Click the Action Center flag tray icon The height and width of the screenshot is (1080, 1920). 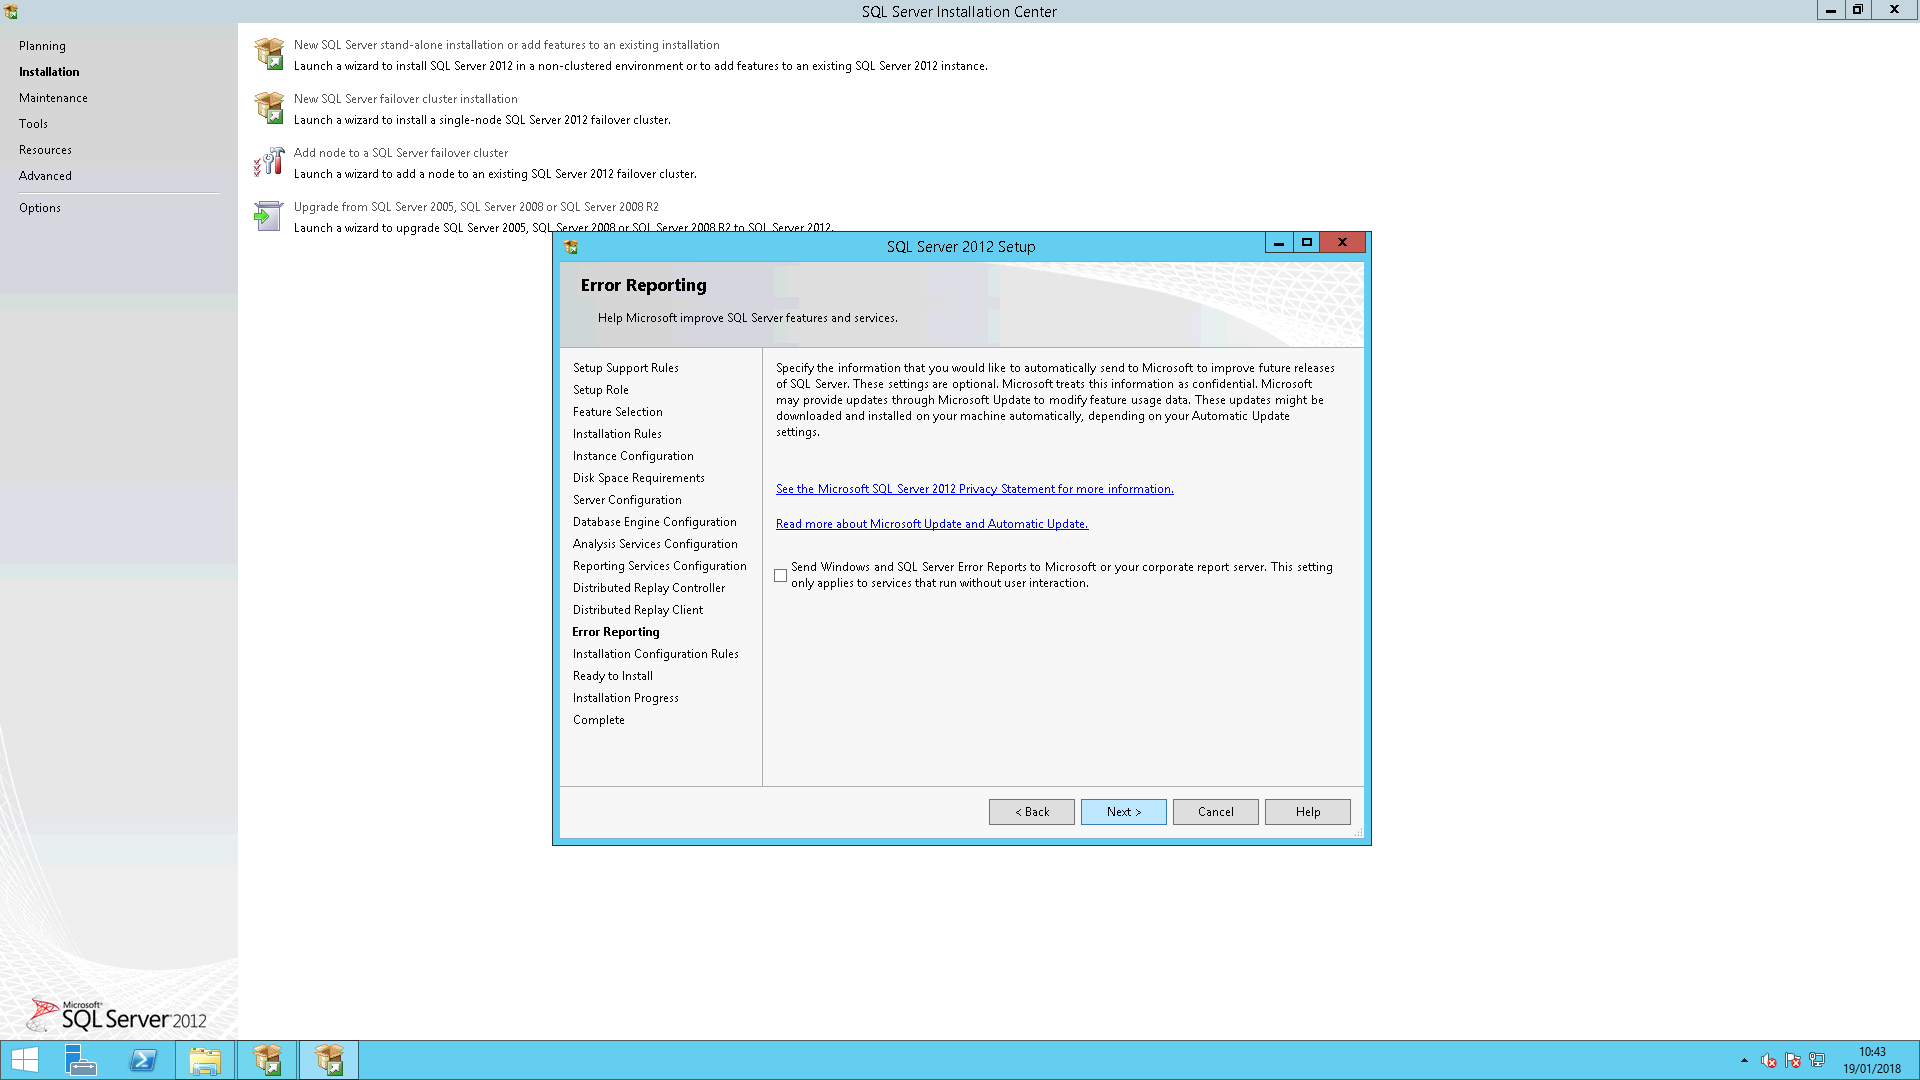(x=1793, y=1060)
